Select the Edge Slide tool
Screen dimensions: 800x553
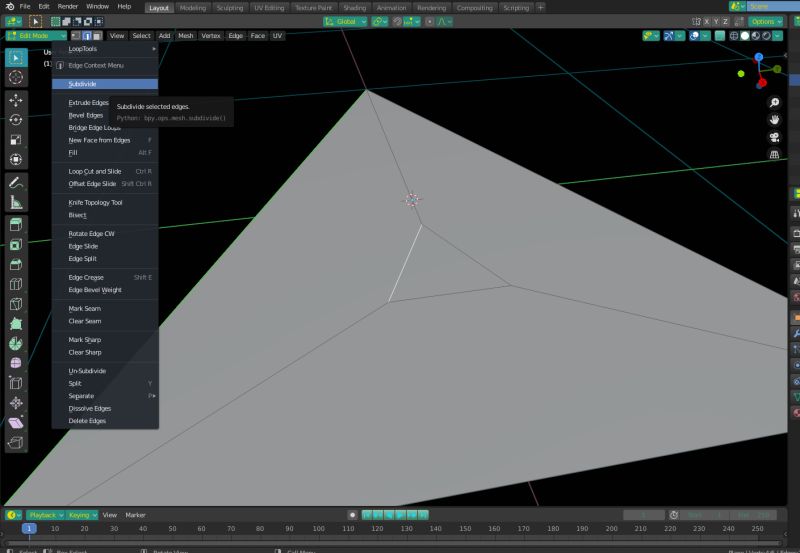click(x=16, y=383)
